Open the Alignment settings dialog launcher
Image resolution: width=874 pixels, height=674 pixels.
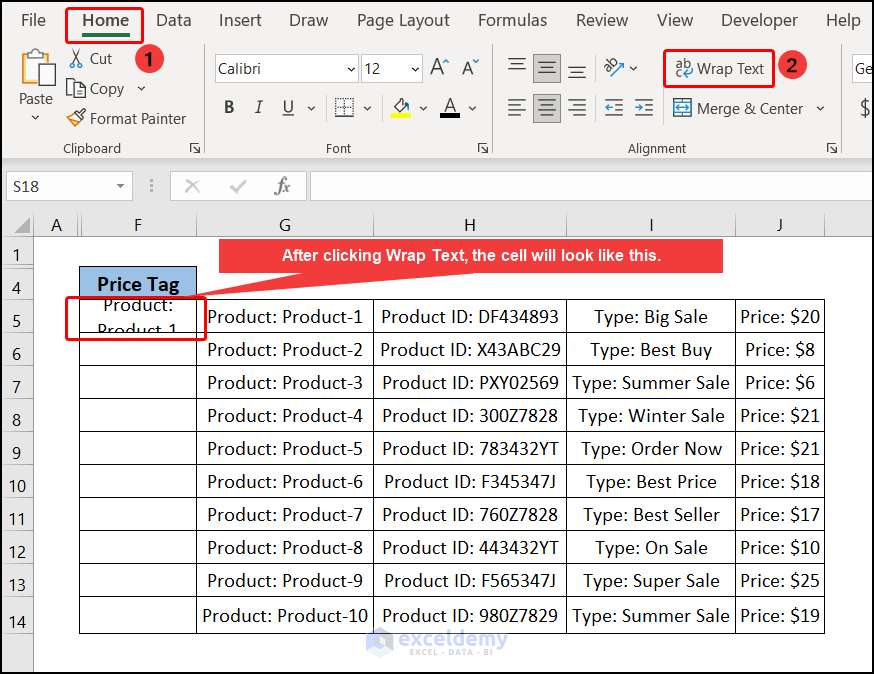point(832,148)
